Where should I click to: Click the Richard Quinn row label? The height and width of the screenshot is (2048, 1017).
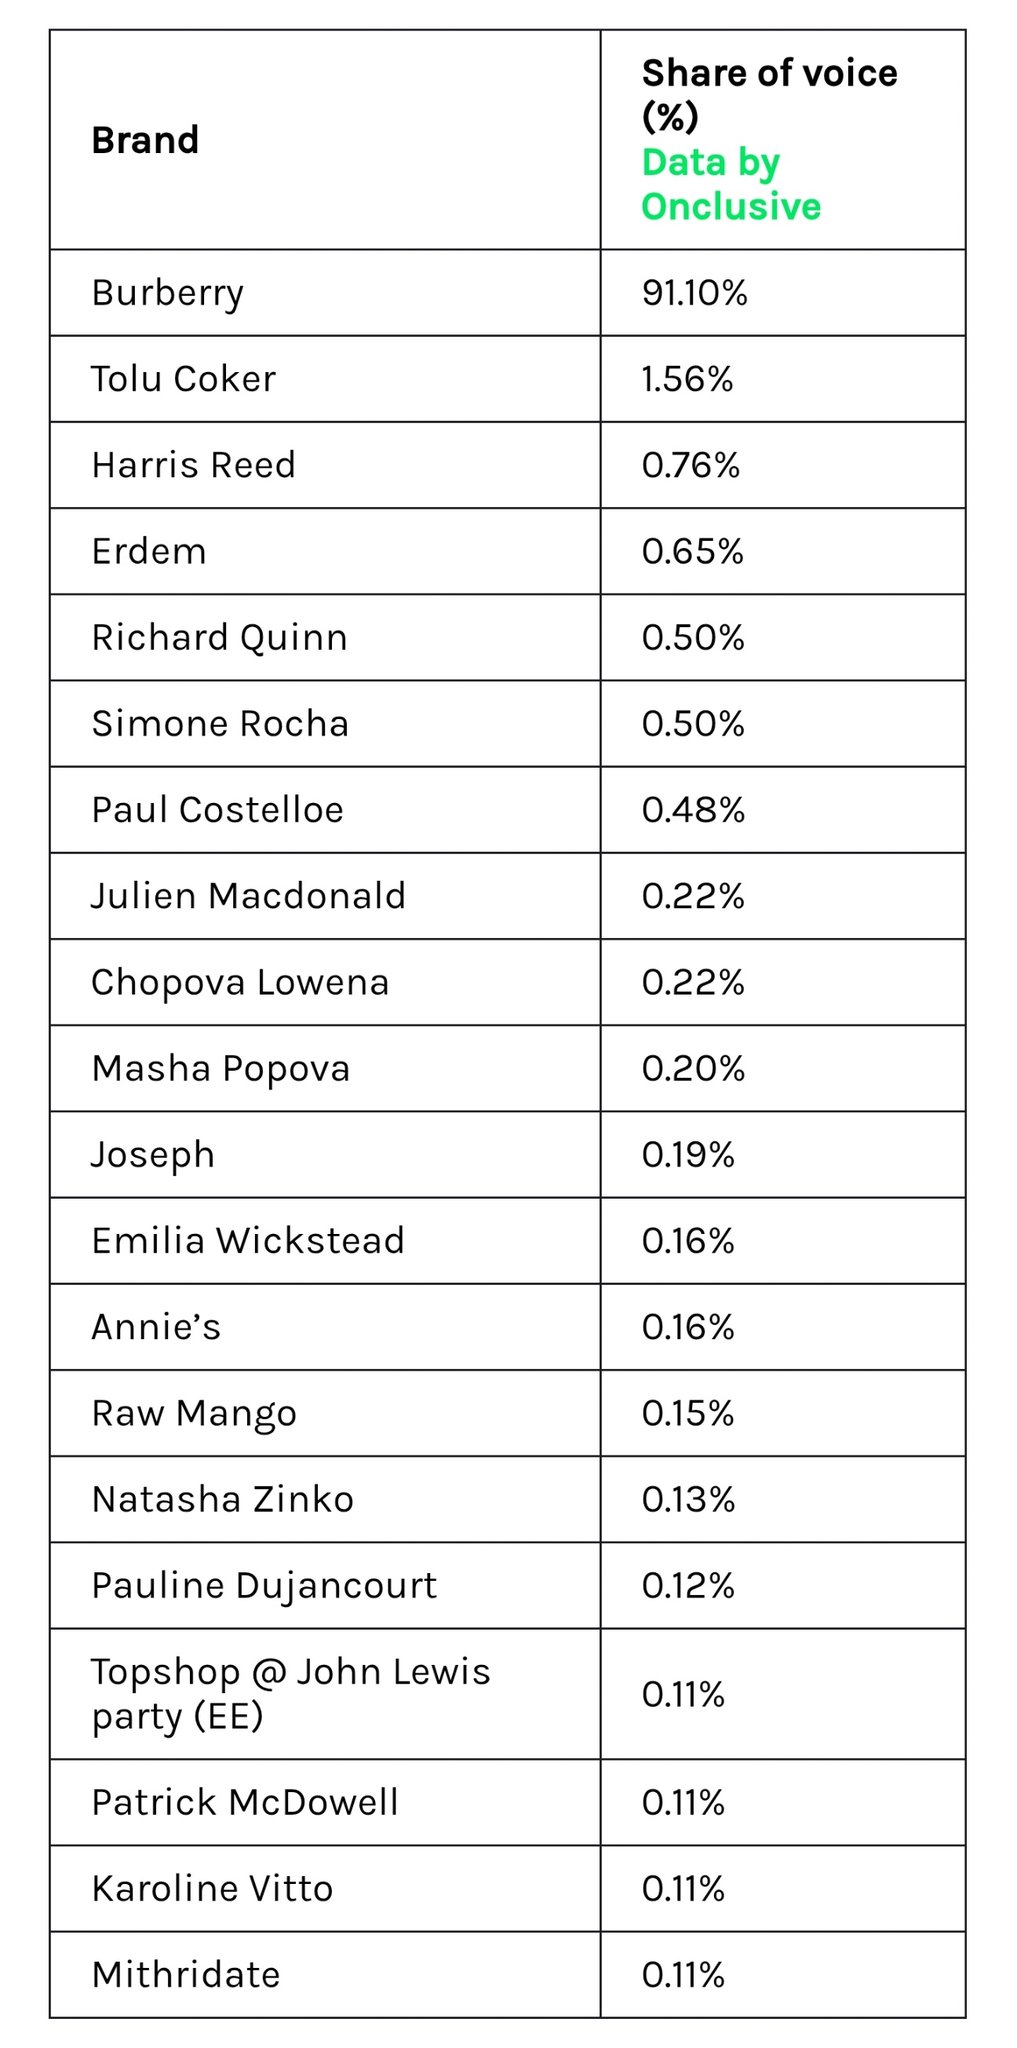point(219,637)
